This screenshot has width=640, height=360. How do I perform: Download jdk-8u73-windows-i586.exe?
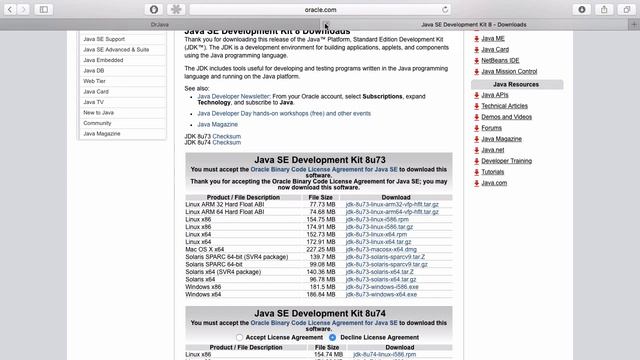382,287
